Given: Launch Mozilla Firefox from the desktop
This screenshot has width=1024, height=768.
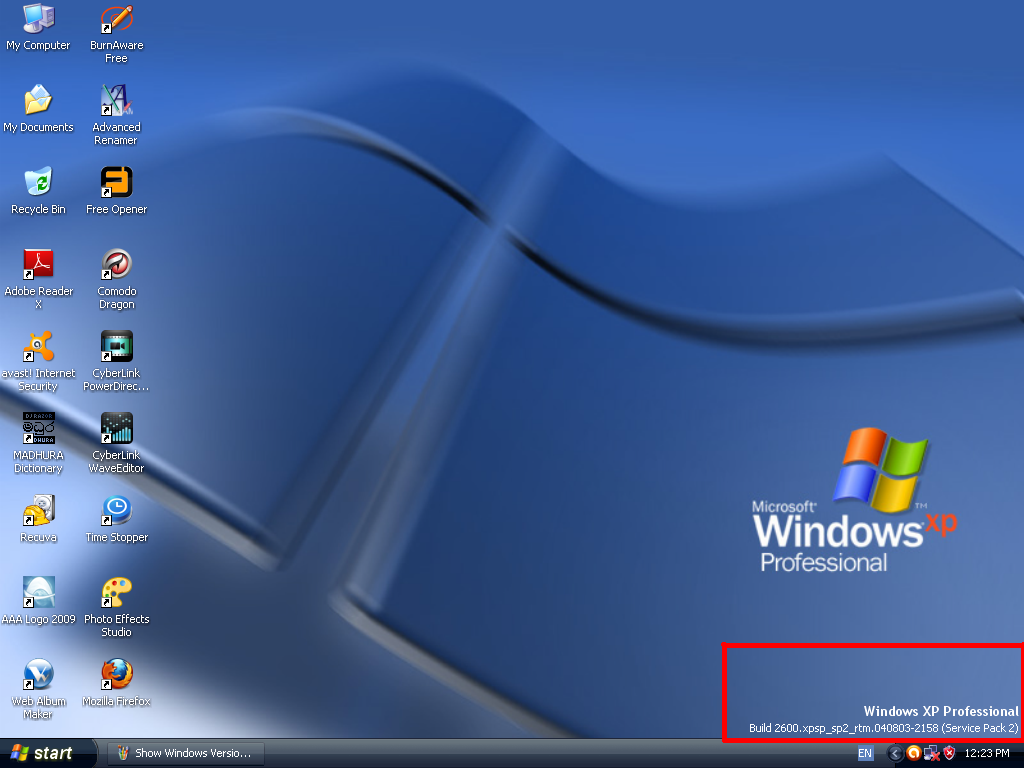Looking at the screenshot, I should (x=116, y=675).
